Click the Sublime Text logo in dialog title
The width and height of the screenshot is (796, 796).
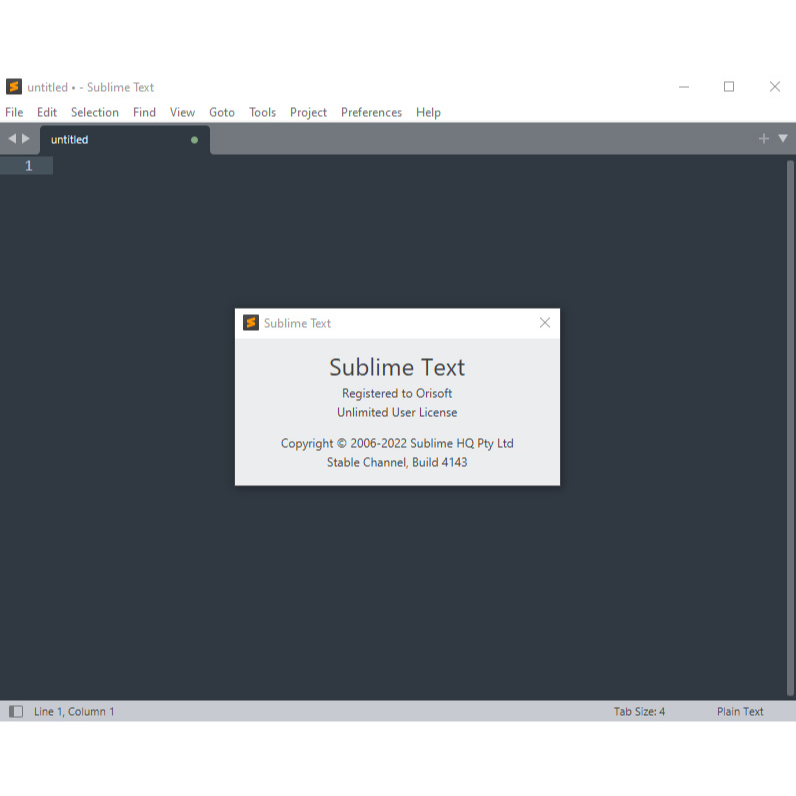click(251, 323)
